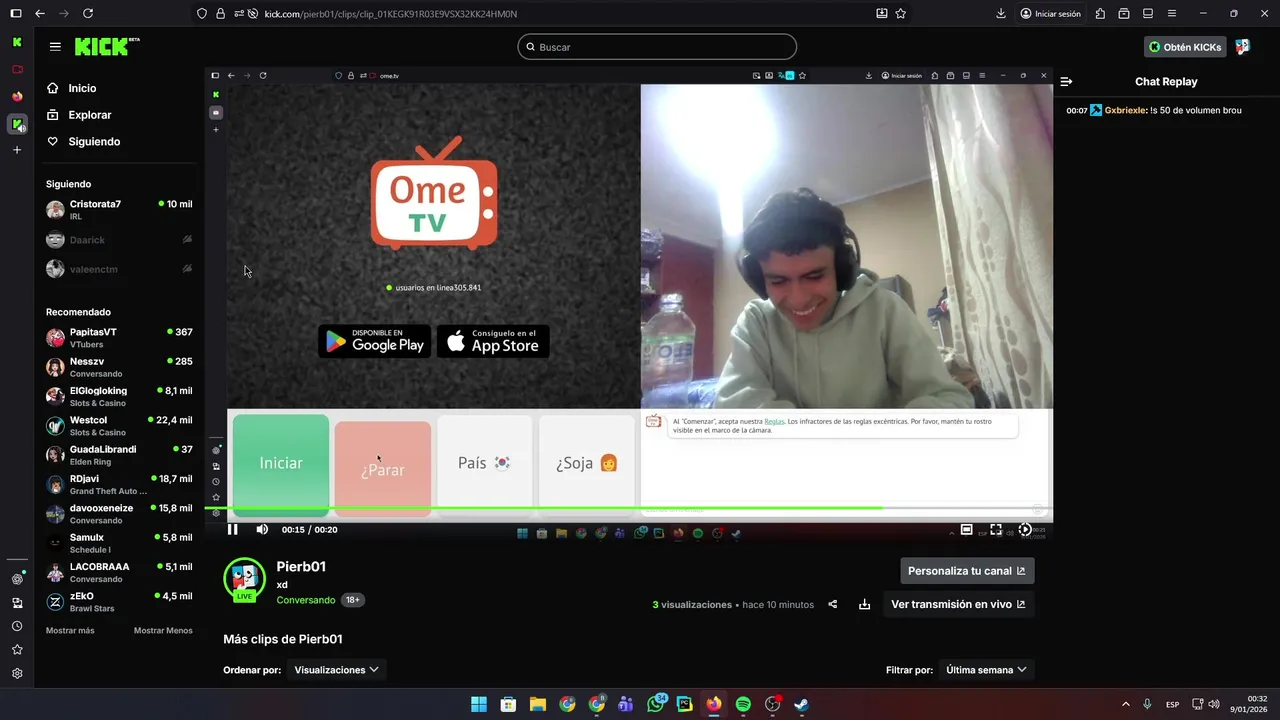Open playback speed settings on the player
Screen dimensions: 1280x720
click(x=1025, y=530)
